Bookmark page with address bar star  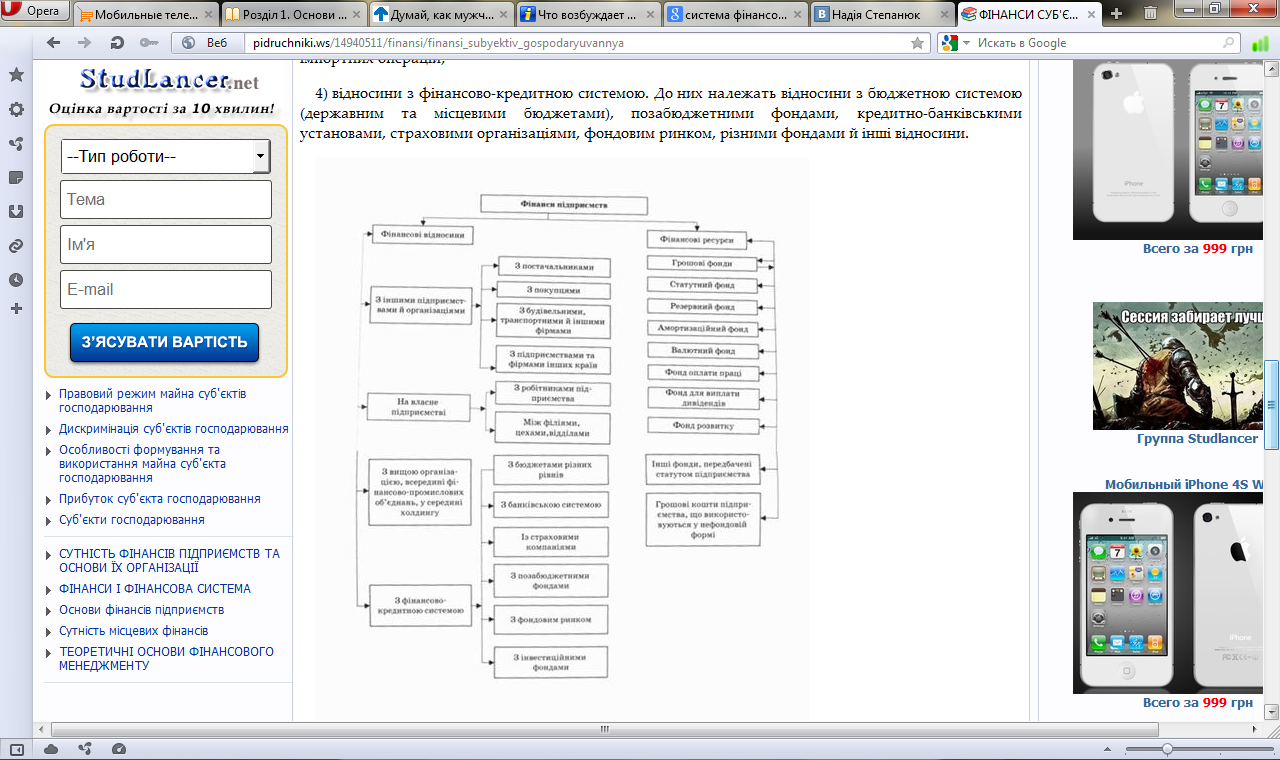point(917,43)
